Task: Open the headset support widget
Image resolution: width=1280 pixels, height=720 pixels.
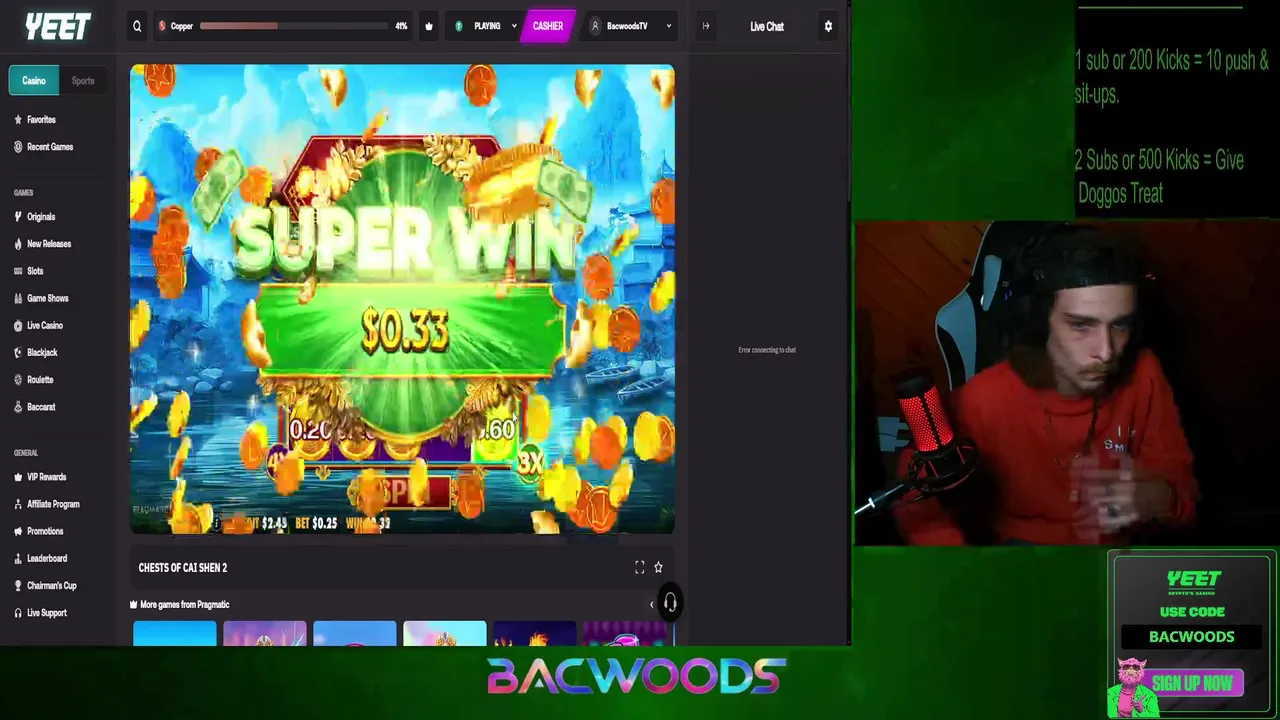Action: (x=670, y=603)
